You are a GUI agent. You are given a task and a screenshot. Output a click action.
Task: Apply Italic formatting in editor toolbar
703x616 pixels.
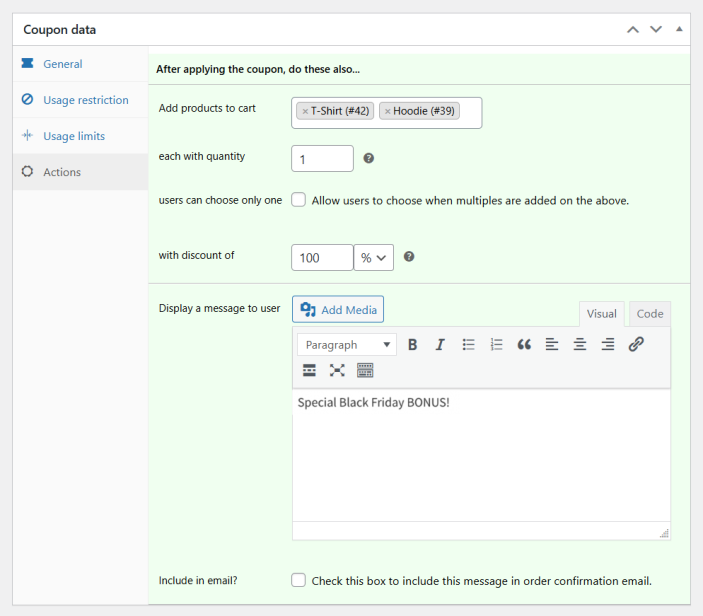(440, 345)
